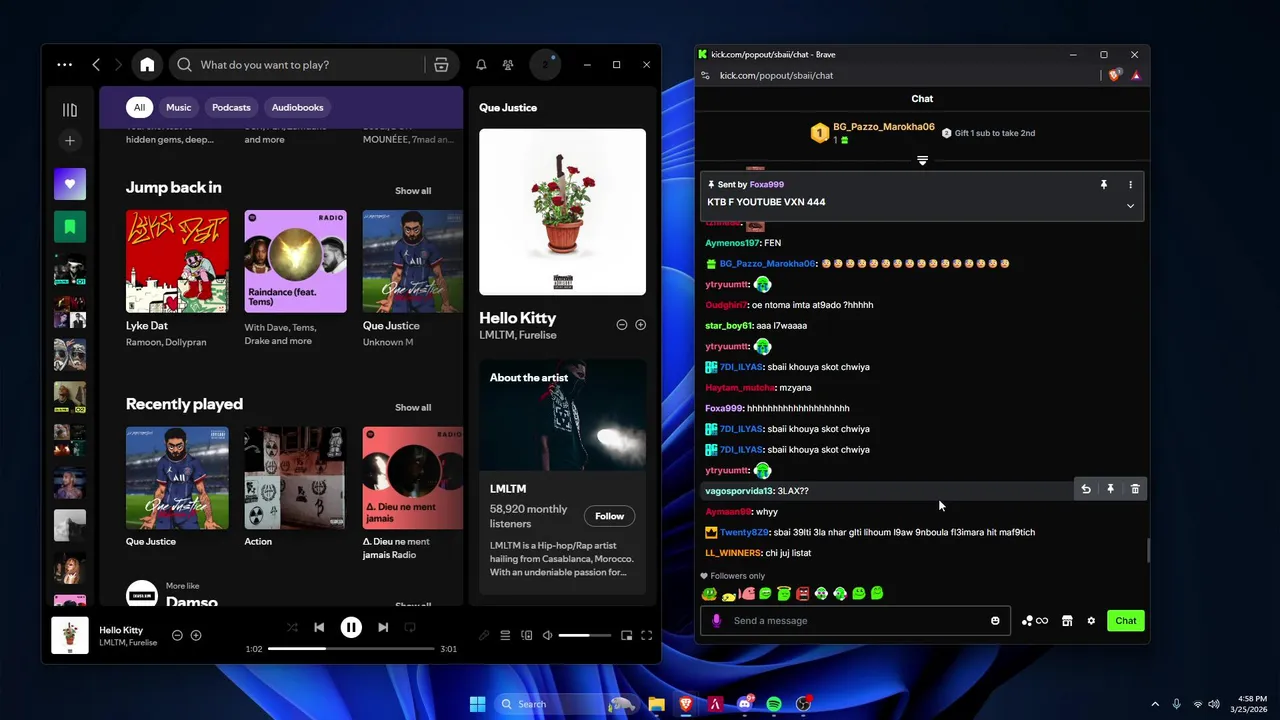Show all in Jump back in
The width and height of the screenshot is (1280, 720).
pyautogui.click(x=413, y=191)
